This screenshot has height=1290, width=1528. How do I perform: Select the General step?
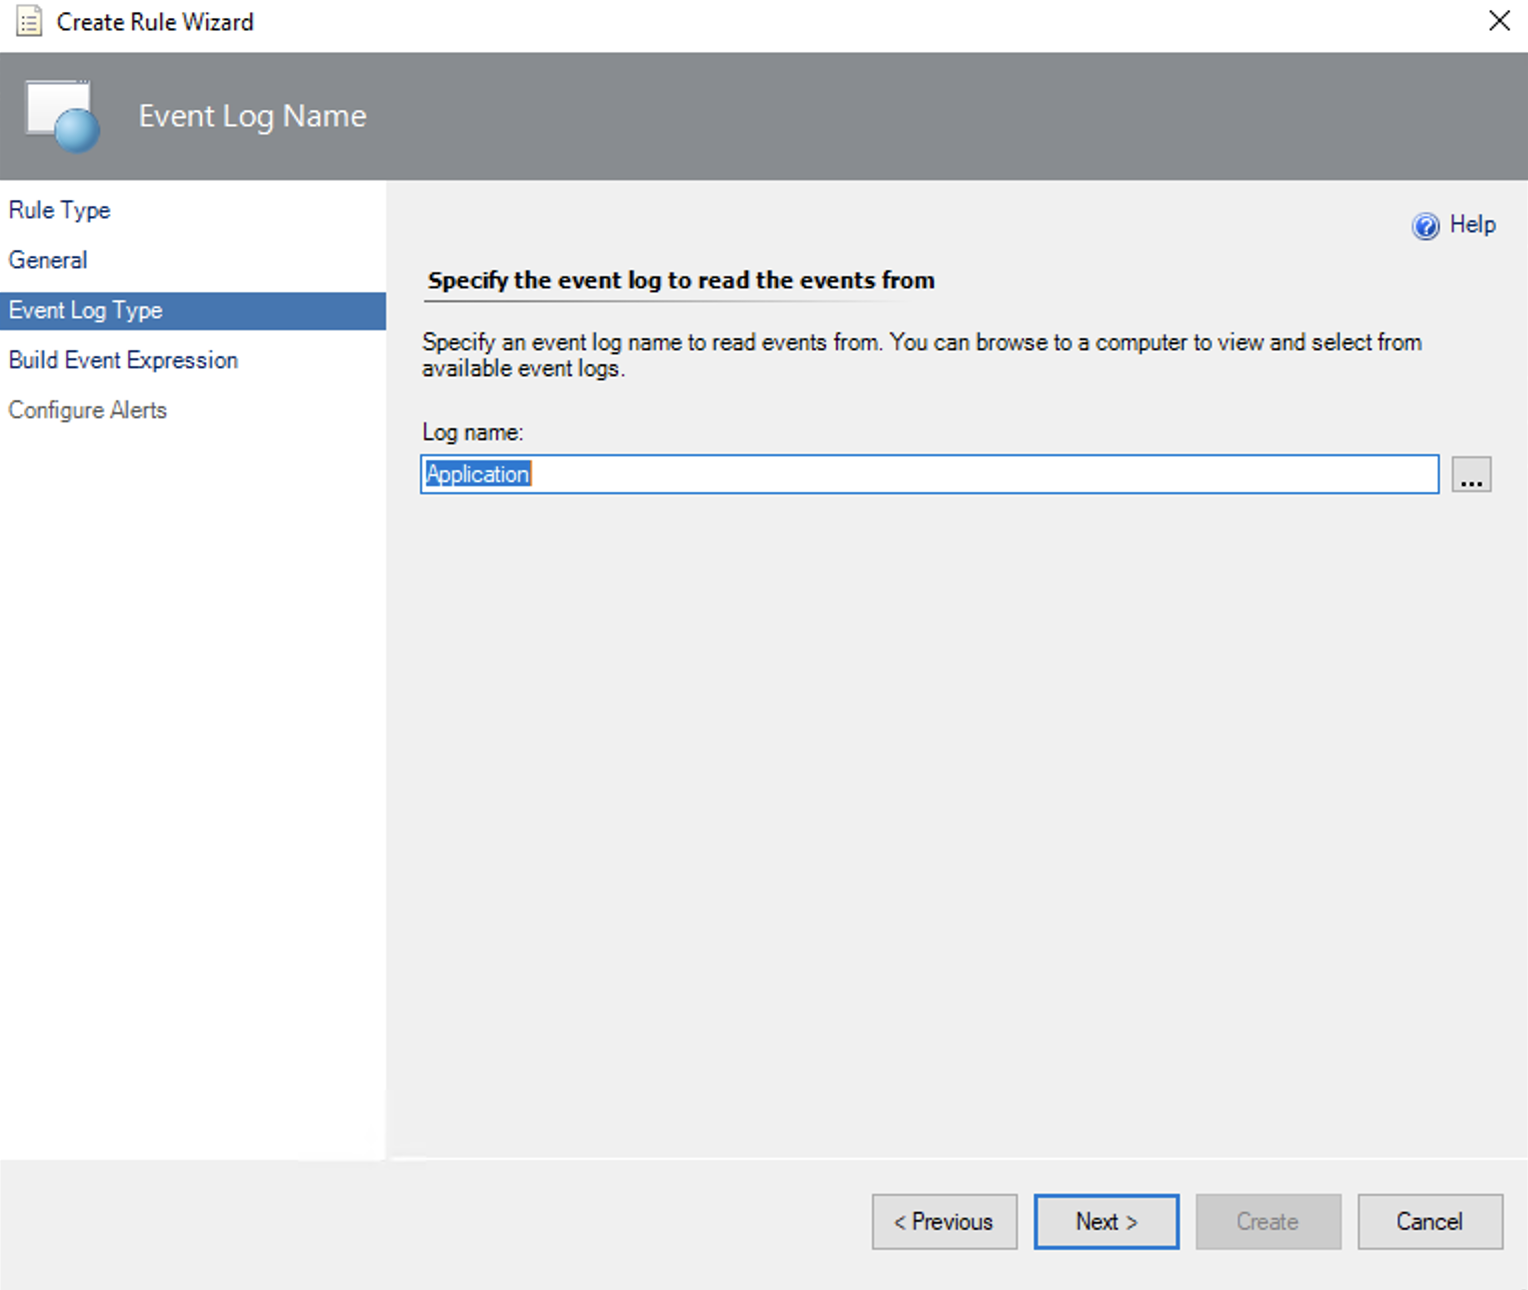[48, 260]
